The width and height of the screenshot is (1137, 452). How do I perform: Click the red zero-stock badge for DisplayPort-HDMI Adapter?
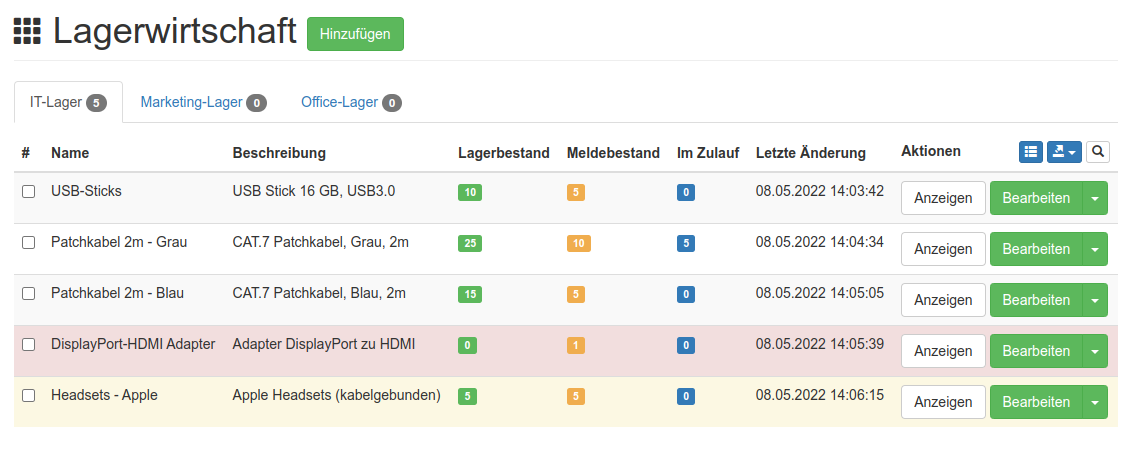click(467, 345)
